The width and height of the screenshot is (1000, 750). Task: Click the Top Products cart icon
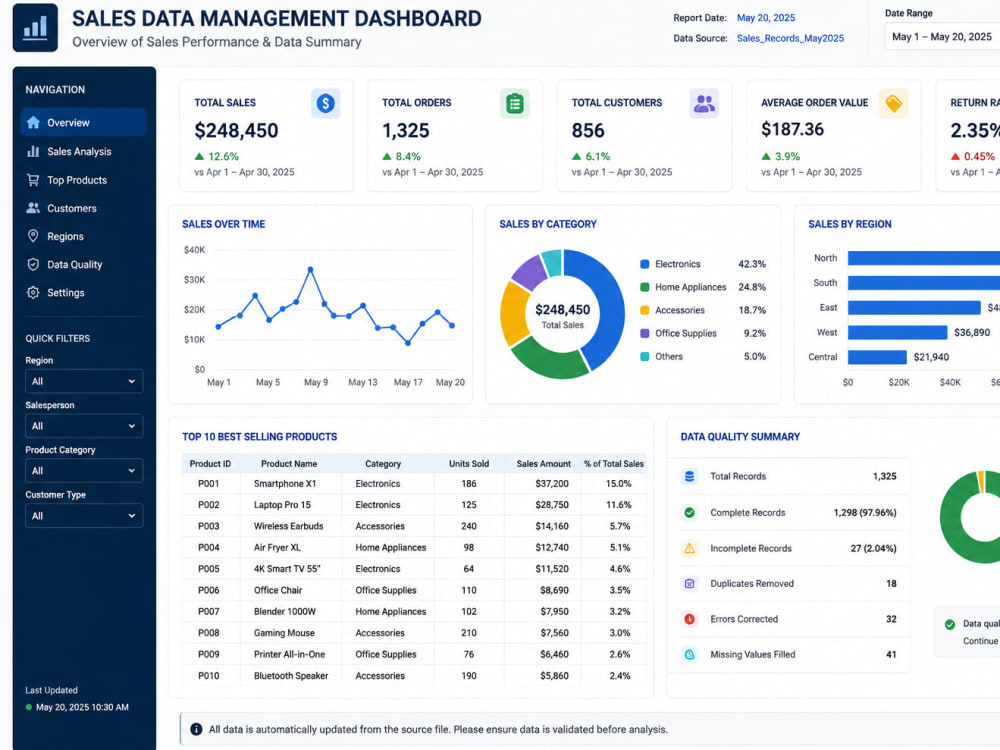click(33, 180)
